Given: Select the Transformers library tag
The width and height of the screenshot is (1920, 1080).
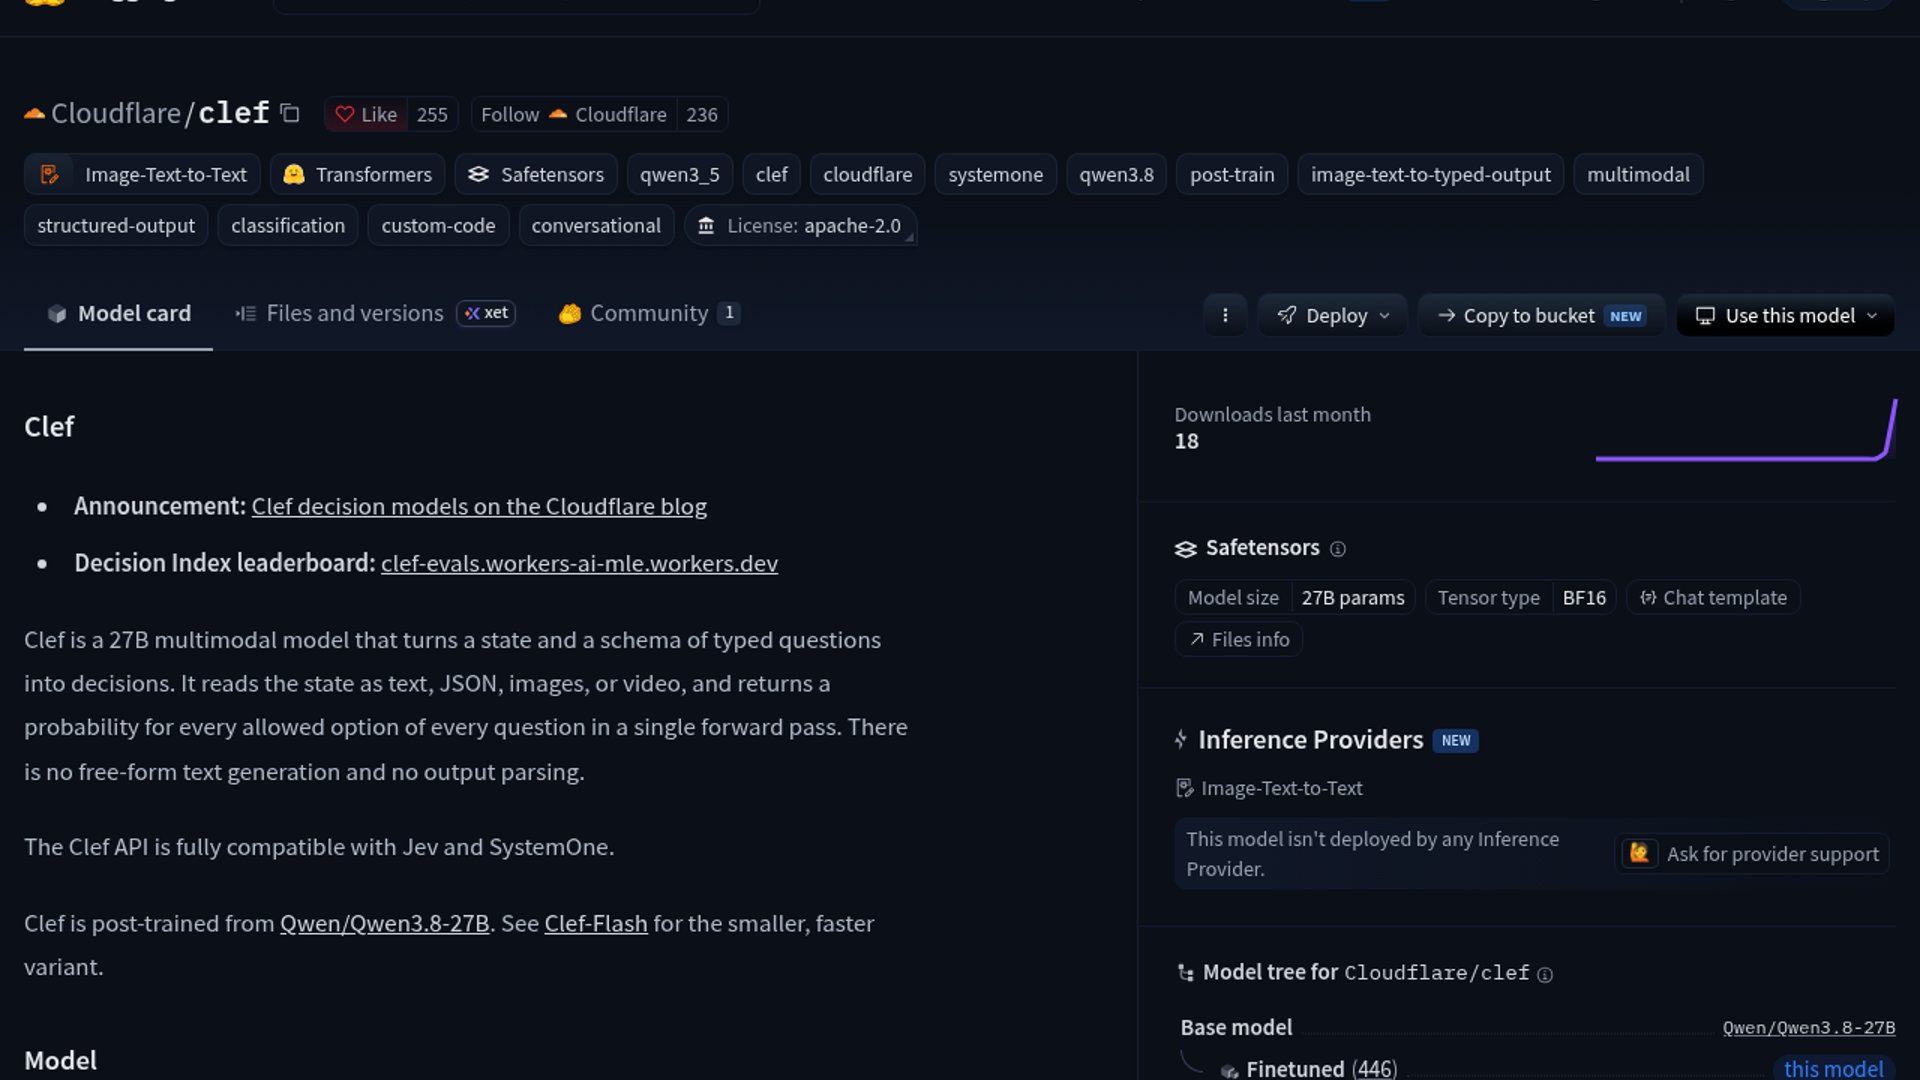Looking at the screenshot, I should point(358,174).
